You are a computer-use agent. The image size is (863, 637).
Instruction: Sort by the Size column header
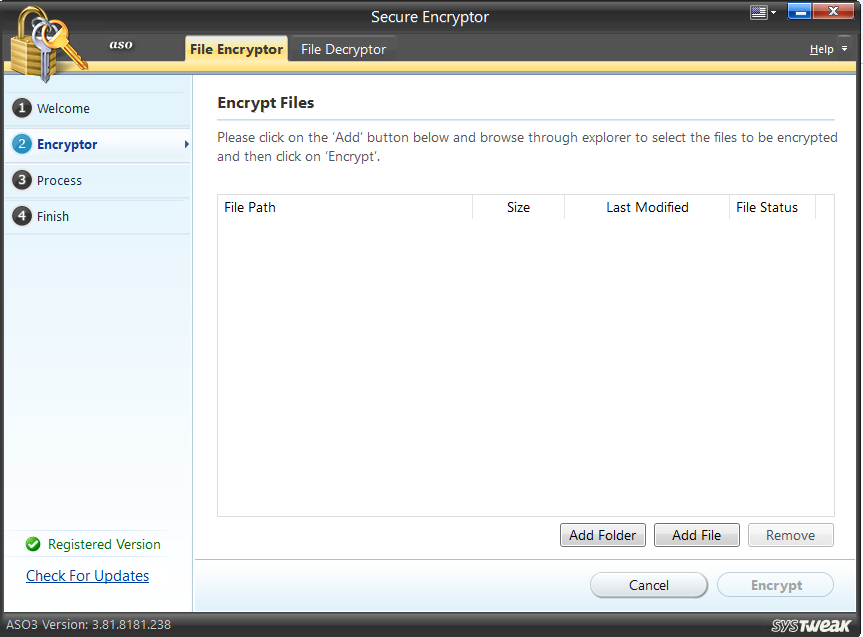coord(518,207)
